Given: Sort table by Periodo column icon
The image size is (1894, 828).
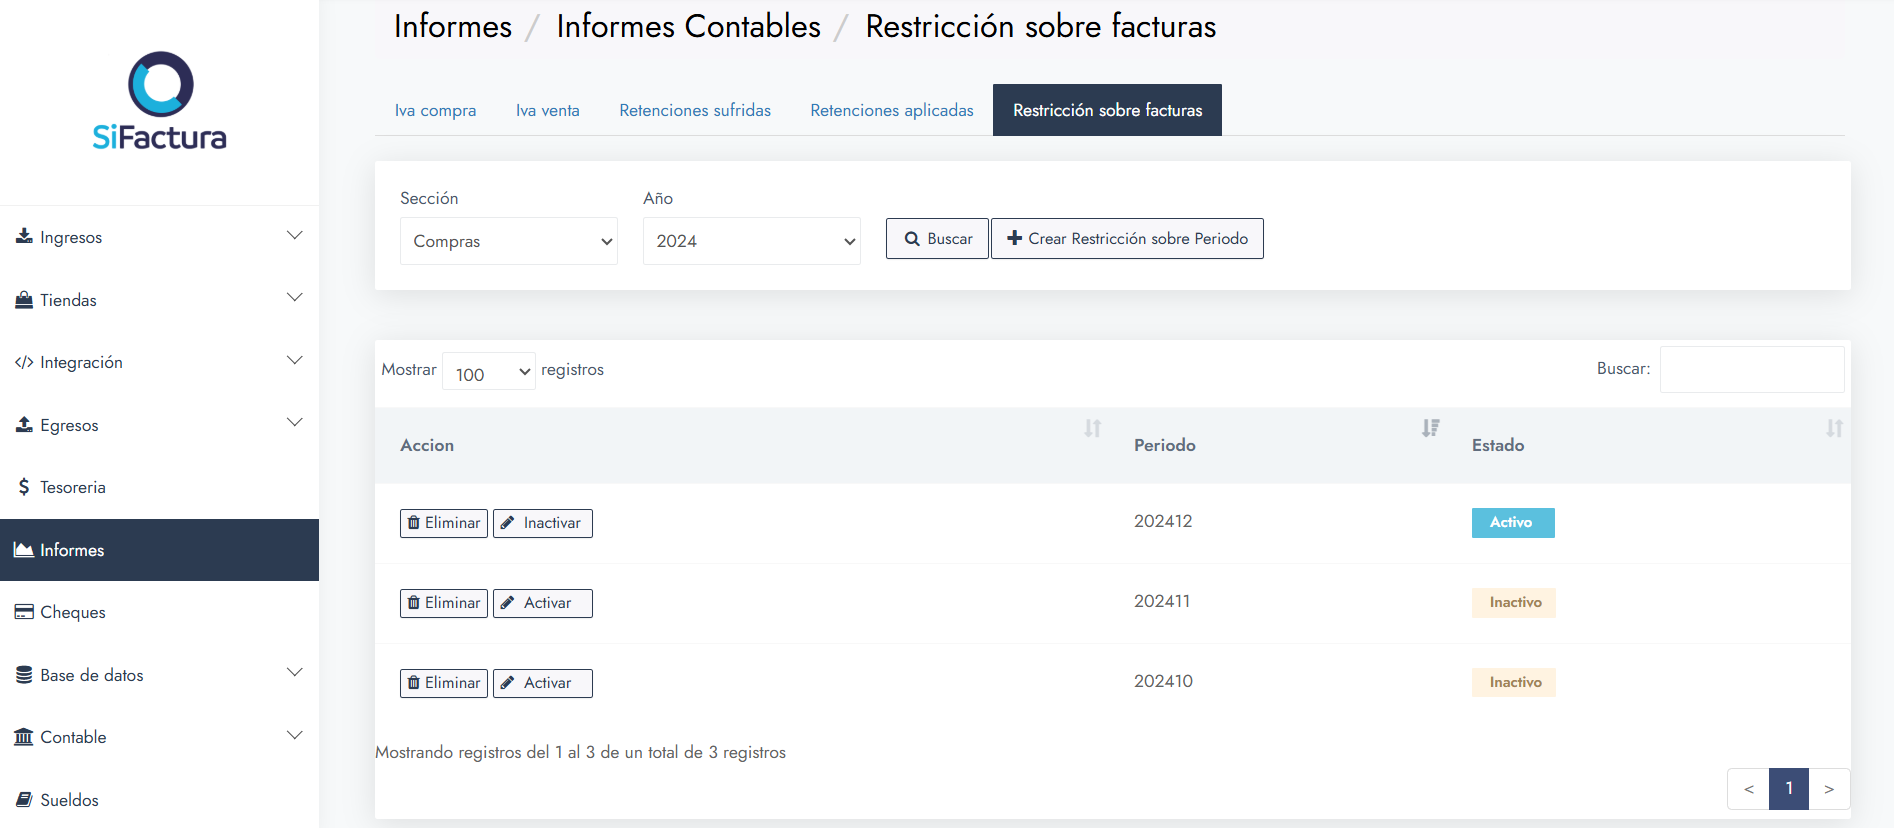Looking at the screenshot, I should coord(1430,429).
